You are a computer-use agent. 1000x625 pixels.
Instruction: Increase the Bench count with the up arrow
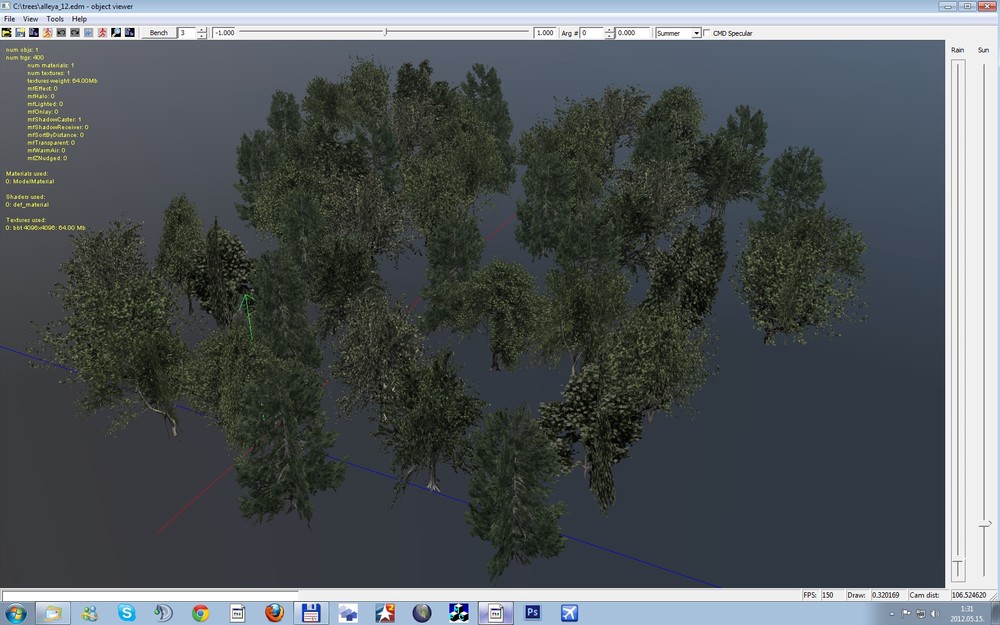click(202, 30)
